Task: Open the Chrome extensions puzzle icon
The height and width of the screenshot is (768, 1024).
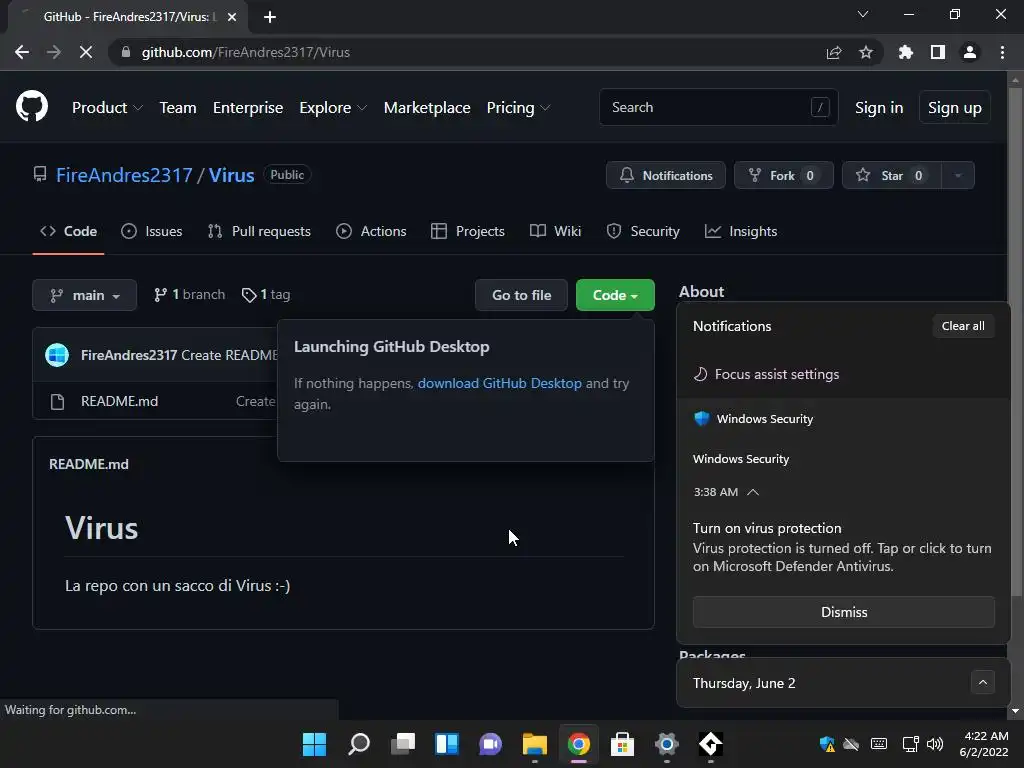Action: click(x=906, y=52)
